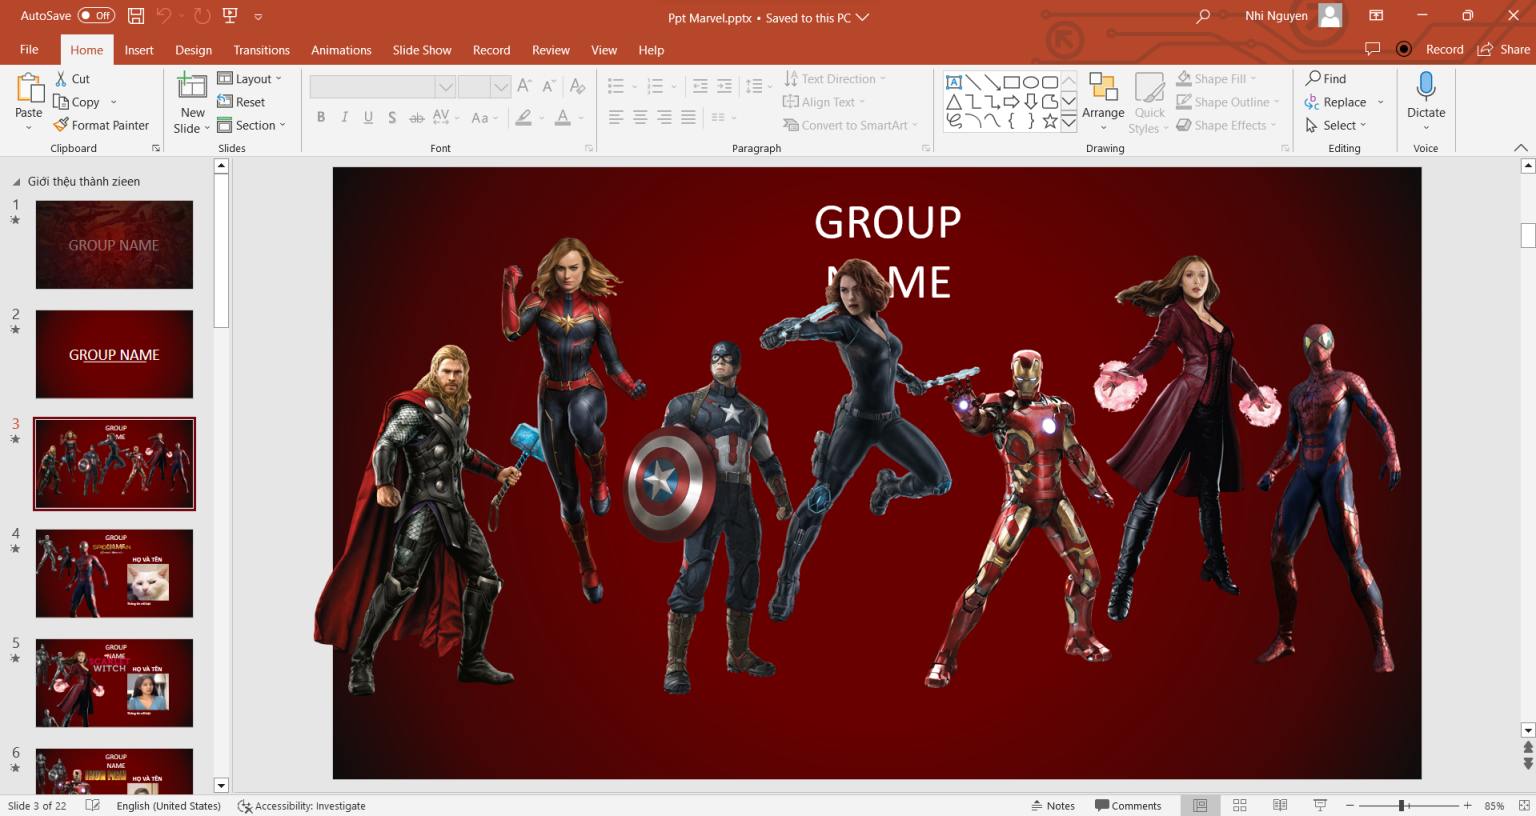Start Dictate voice typing
Screen dimensions: 1536x816
(x=1426, y=100)
